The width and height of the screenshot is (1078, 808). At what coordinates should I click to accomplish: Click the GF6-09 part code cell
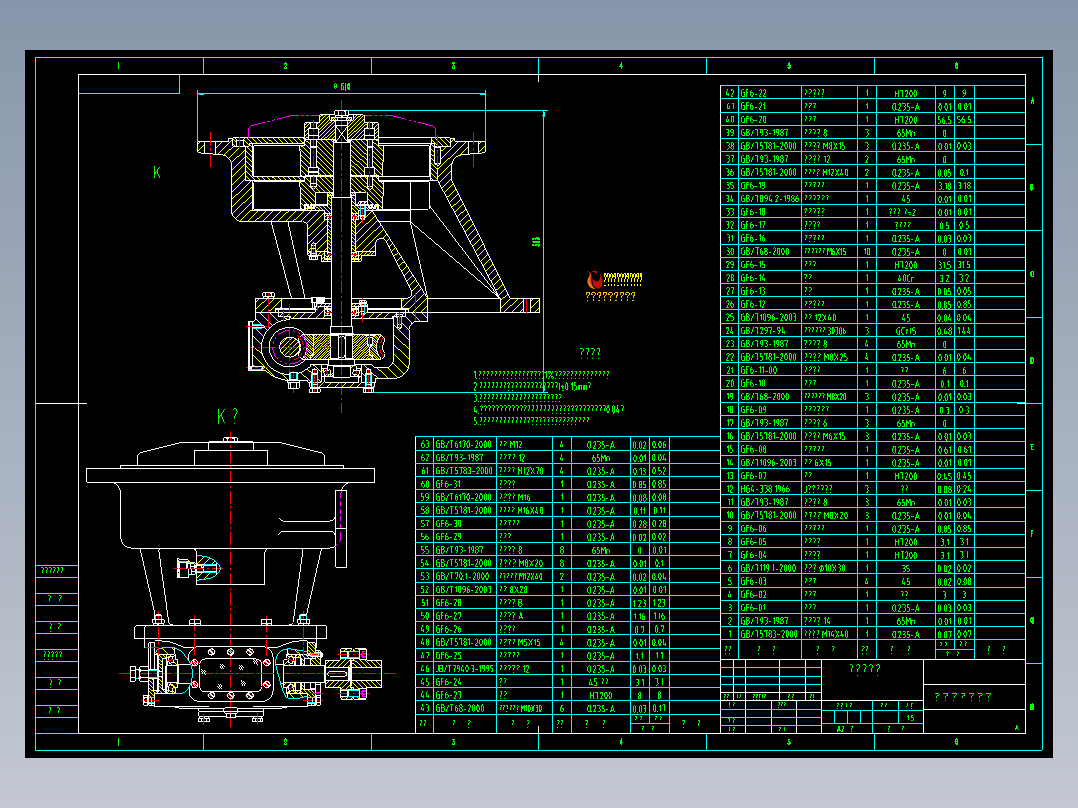[x=770, y=410]
